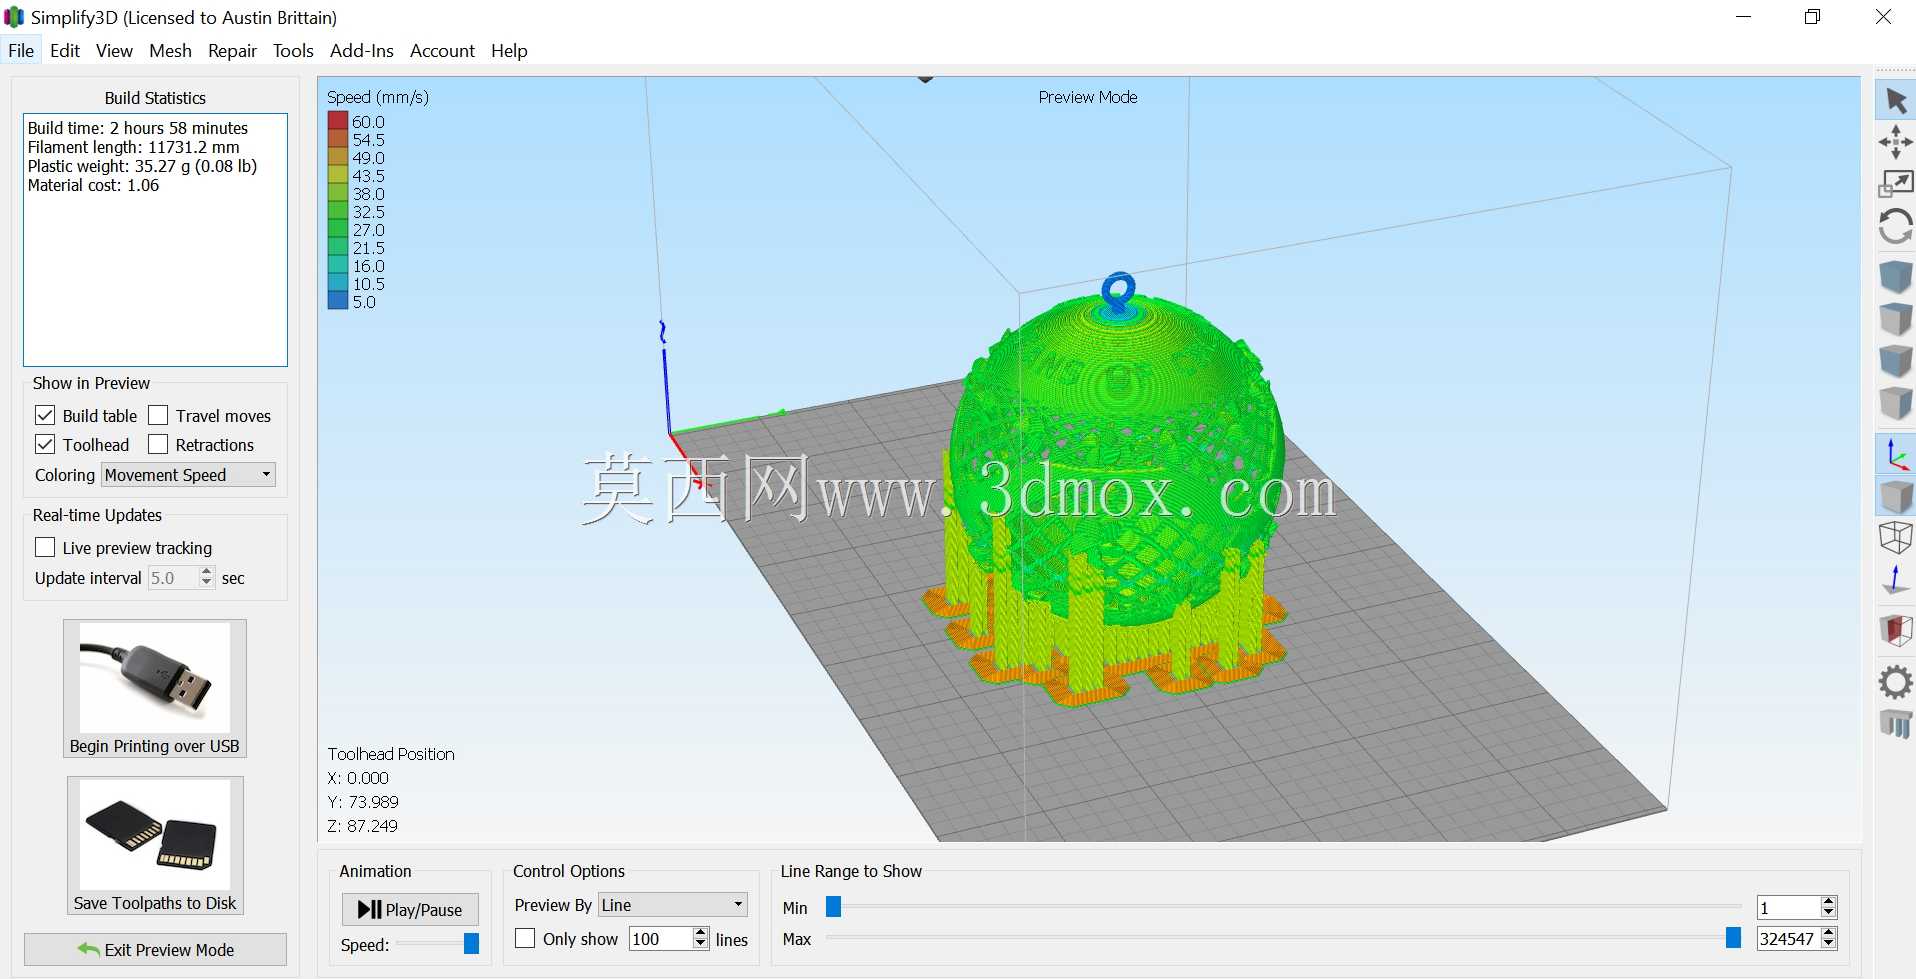Increase the Update interval stepper
The image size is (1916, 979).
[206, 572]
